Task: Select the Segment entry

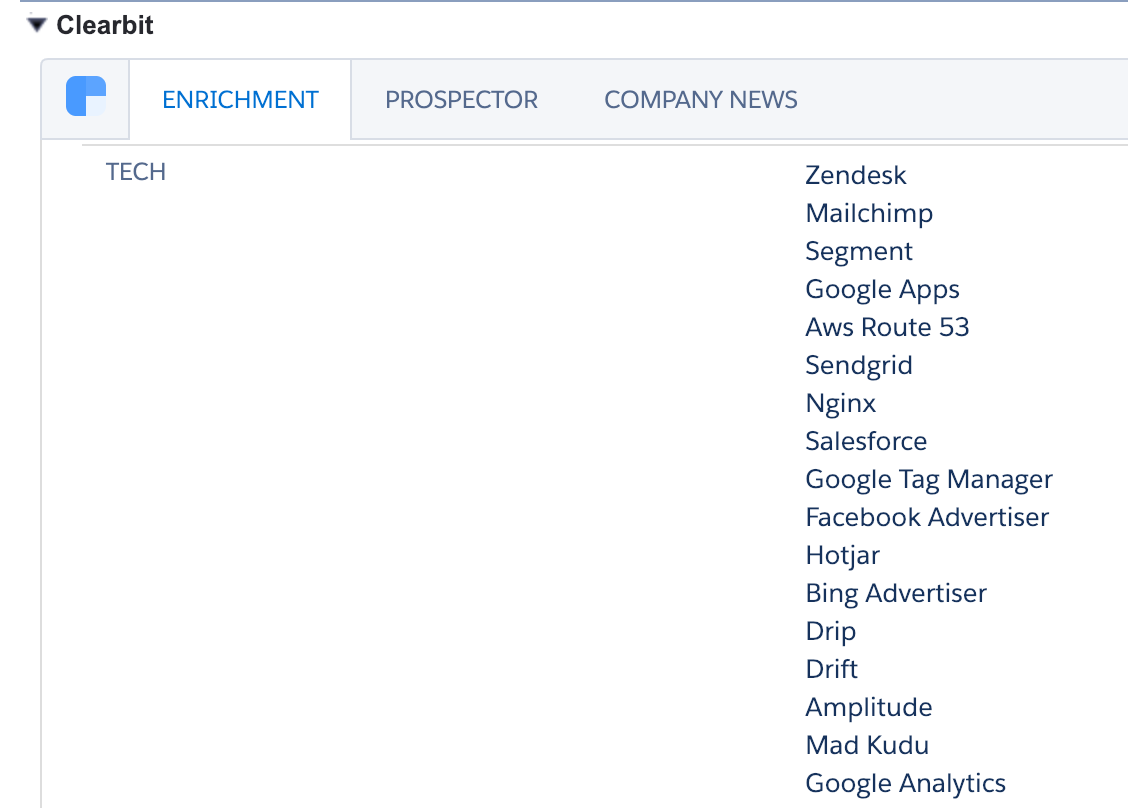Action: pos(859,251)
